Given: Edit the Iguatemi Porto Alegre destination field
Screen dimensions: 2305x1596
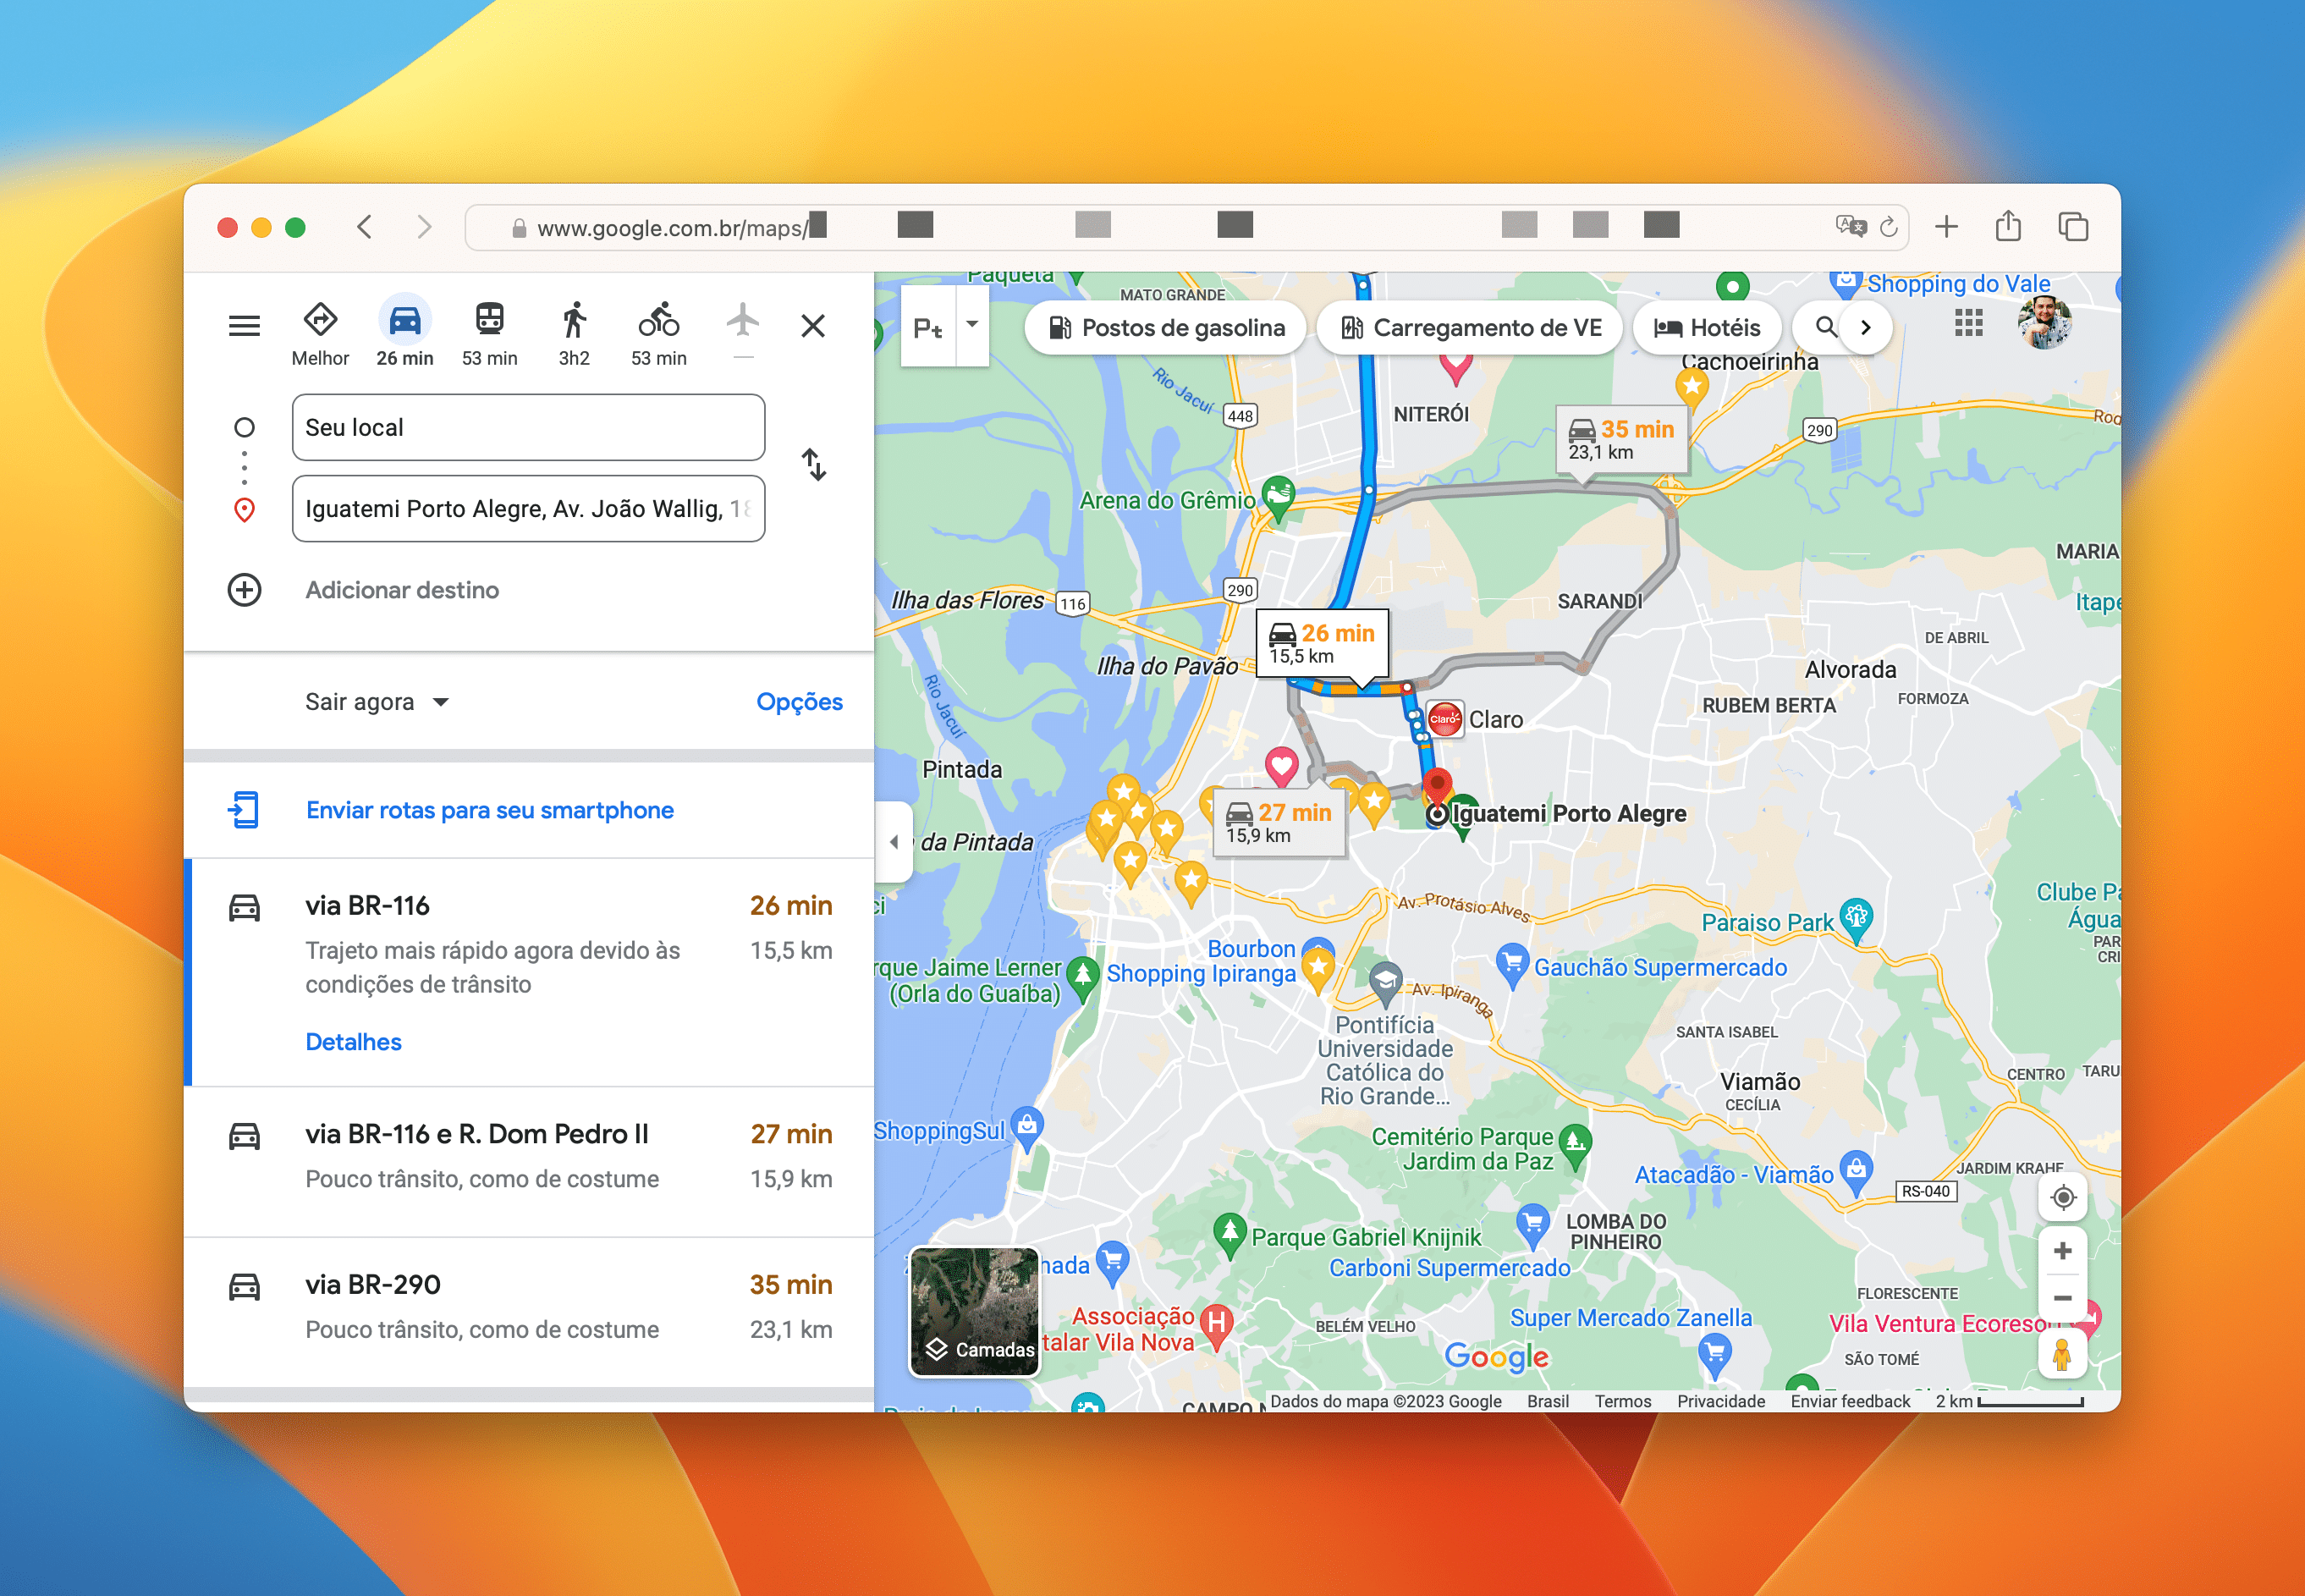Looking at the screenshot, I should point(528,509).
